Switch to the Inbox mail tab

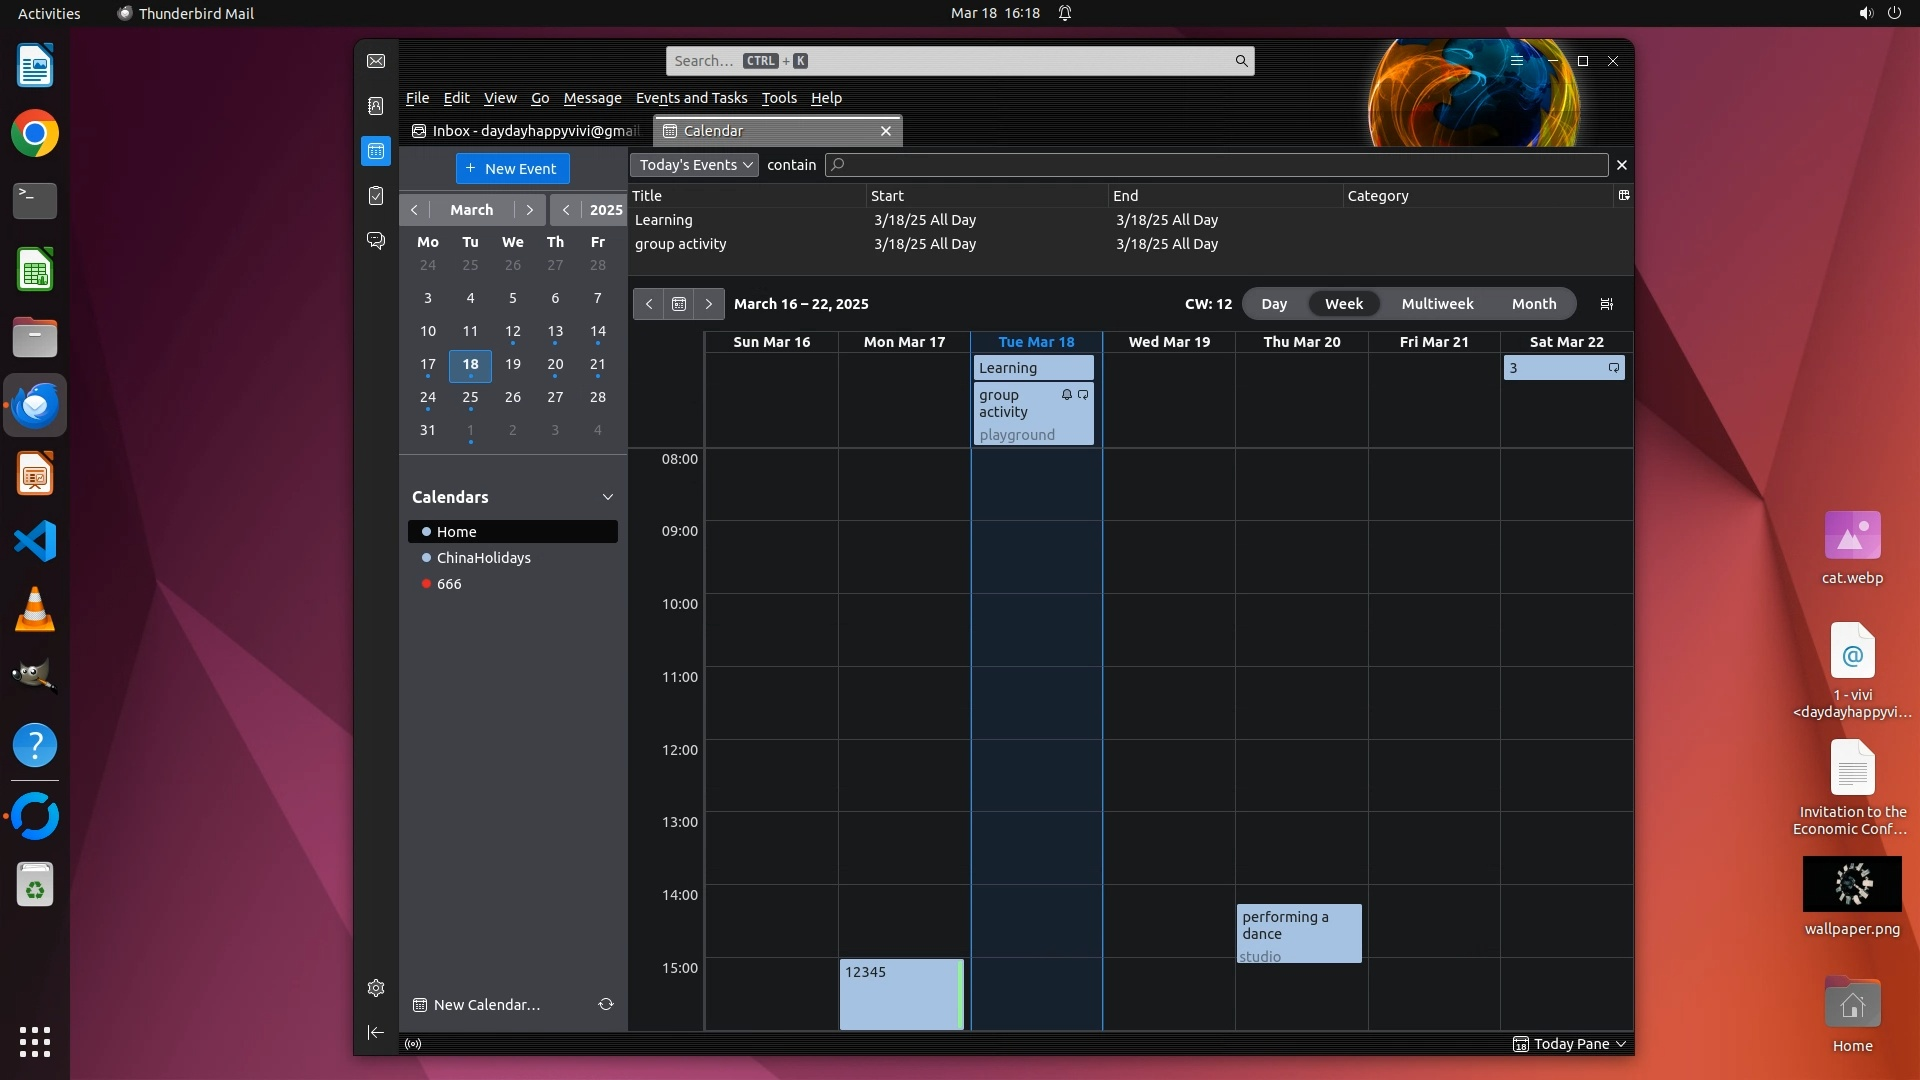(x=527, y=131)
